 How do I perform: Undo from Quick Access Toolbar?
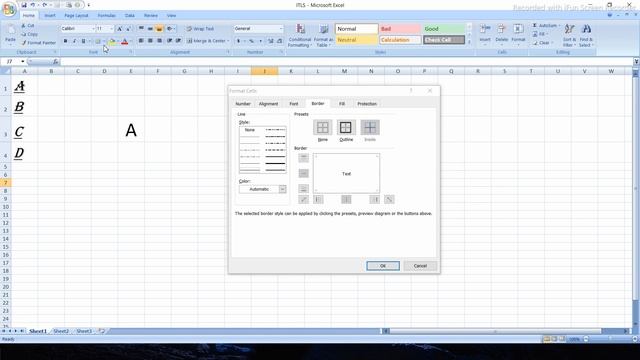[x=33, y=5]
